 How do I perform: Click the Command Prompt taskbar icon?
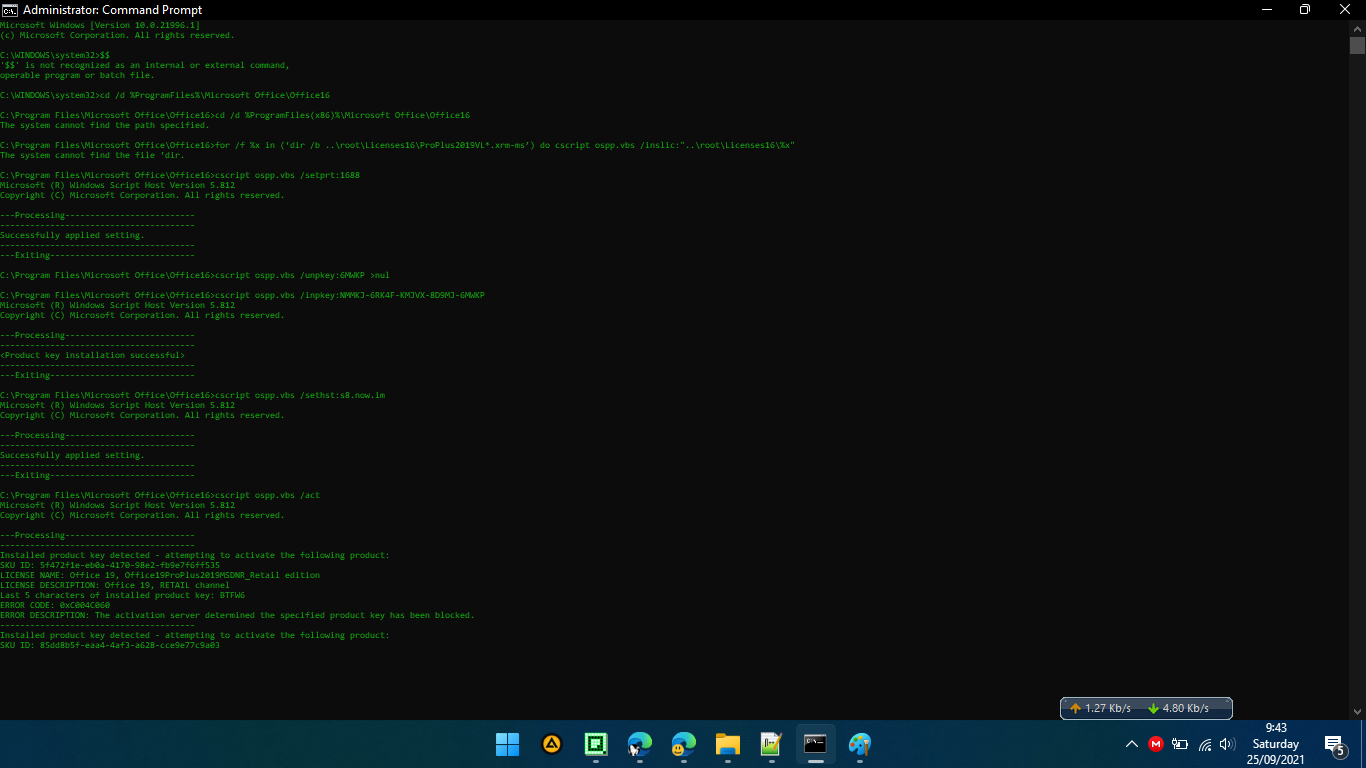tap(815, 744)
